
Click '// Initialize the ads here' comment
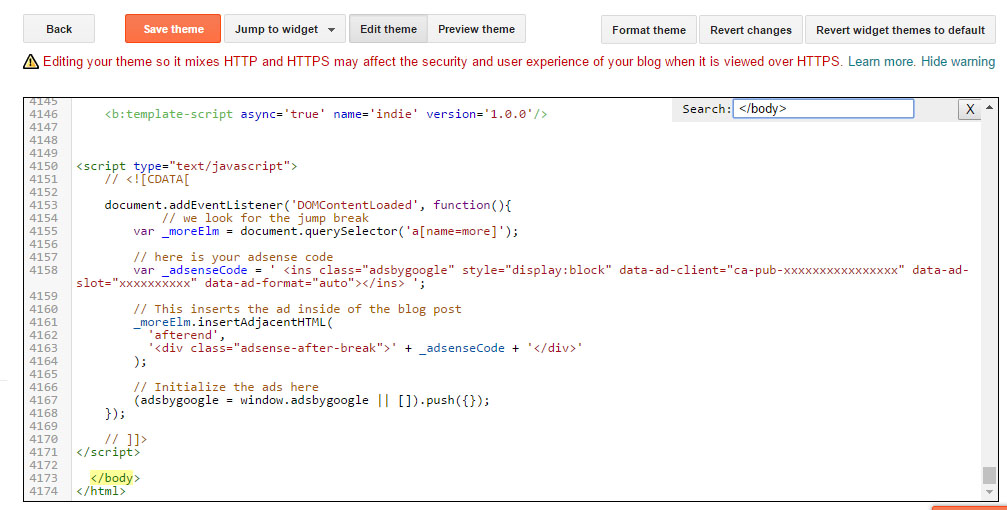(226, 387)
